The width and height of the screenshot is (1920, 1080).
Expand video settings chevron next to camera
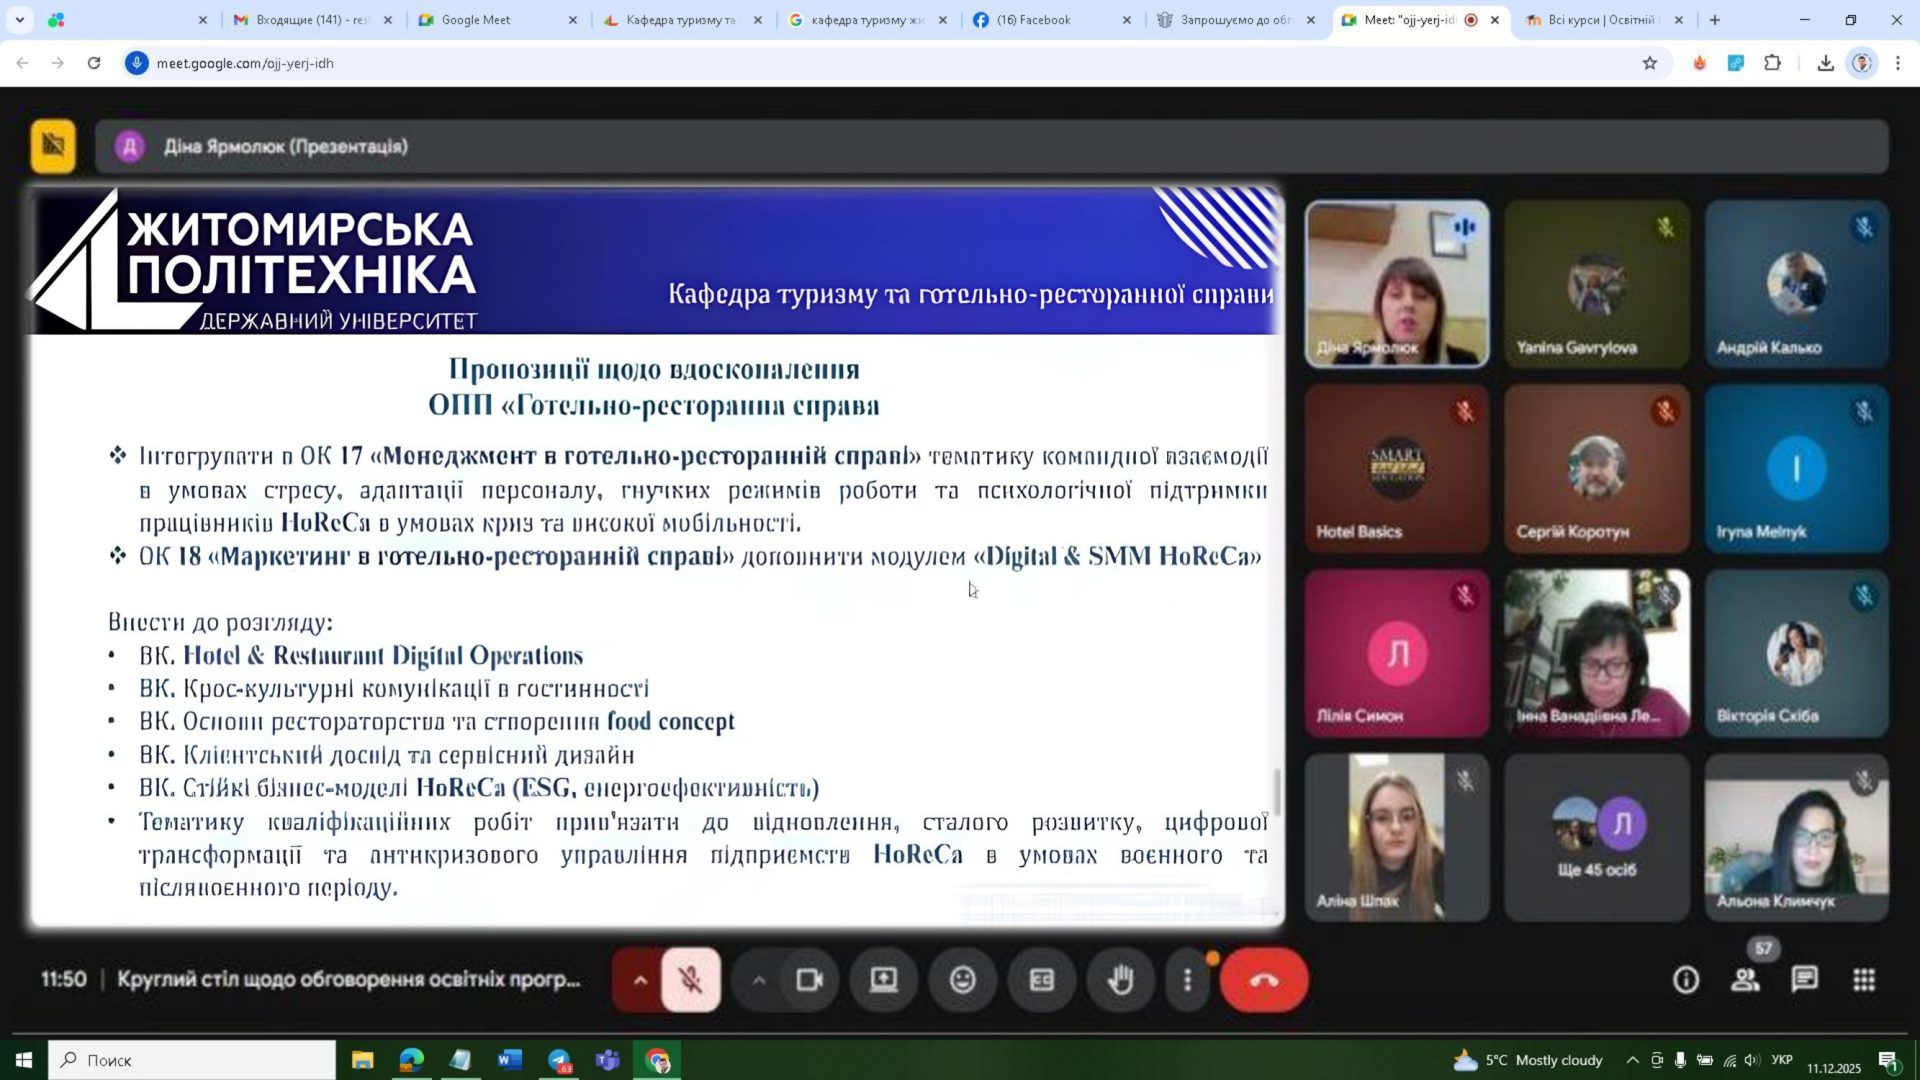point(759,980)
